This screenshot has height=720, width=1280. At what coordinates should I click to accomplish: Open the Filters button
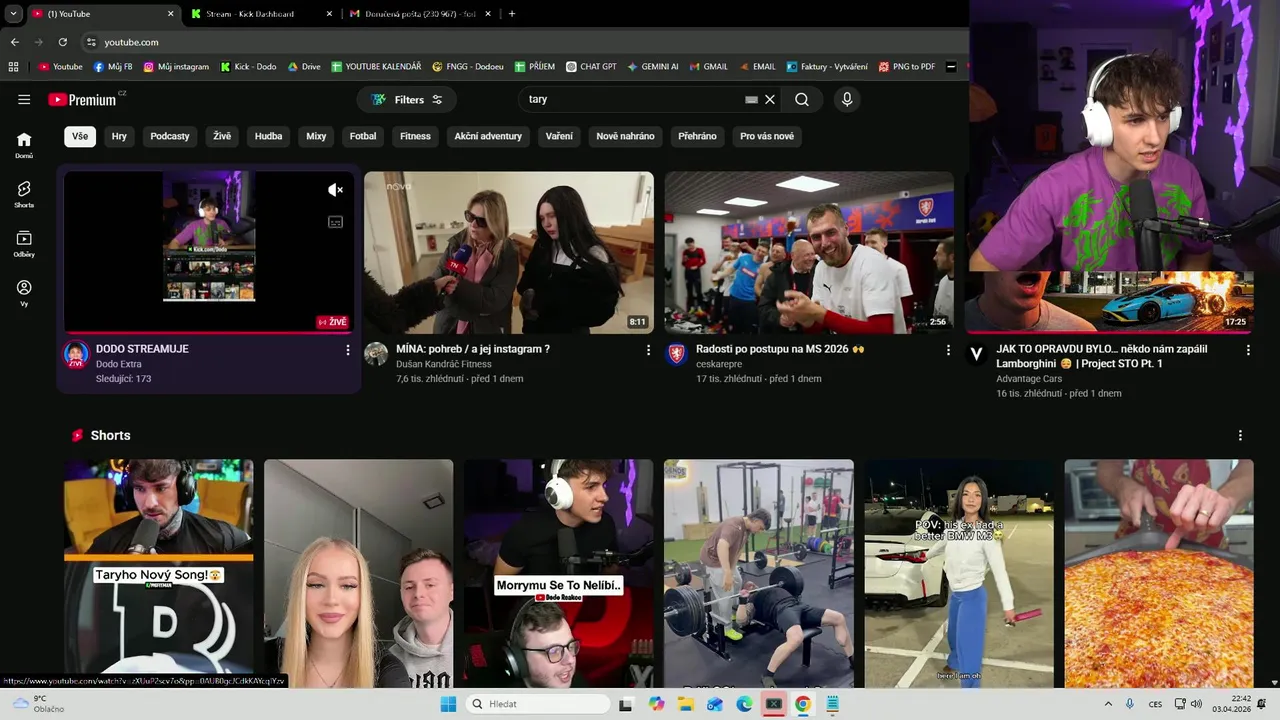click(406, 99)
